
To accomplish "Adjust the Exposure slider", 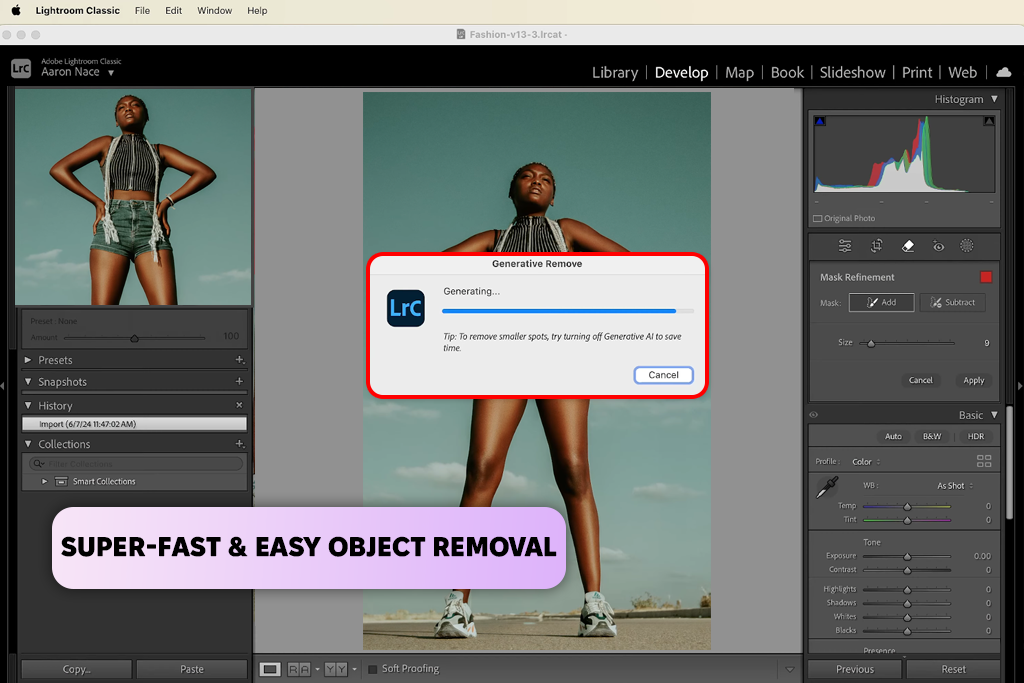I will click(907, 556).
